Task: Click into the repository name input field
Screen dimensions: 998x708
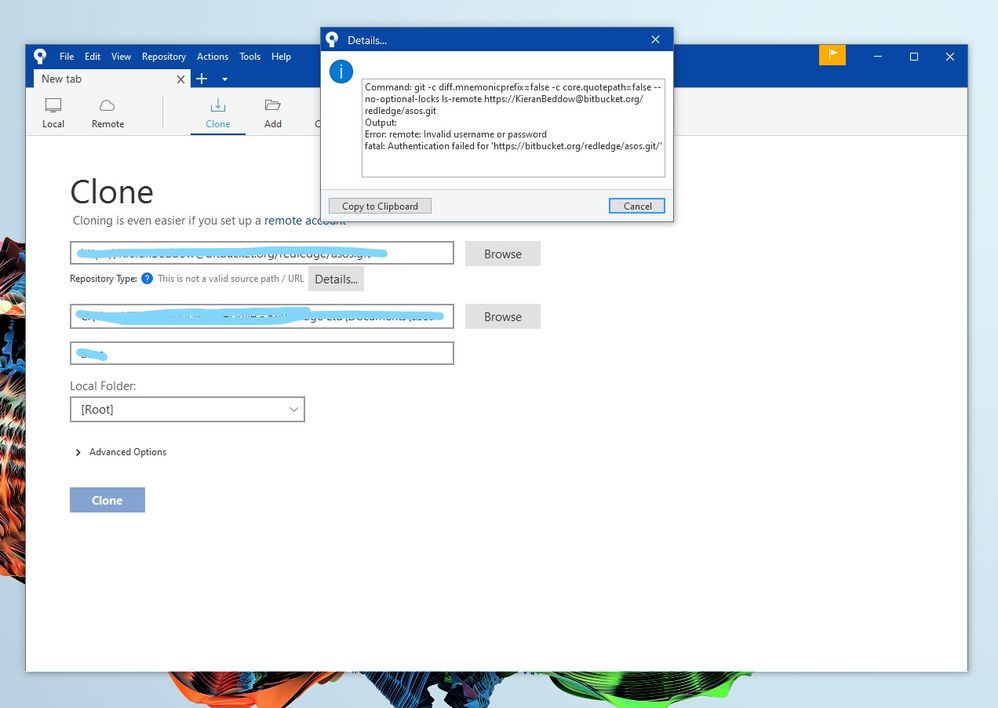Action: click(262, 353)
